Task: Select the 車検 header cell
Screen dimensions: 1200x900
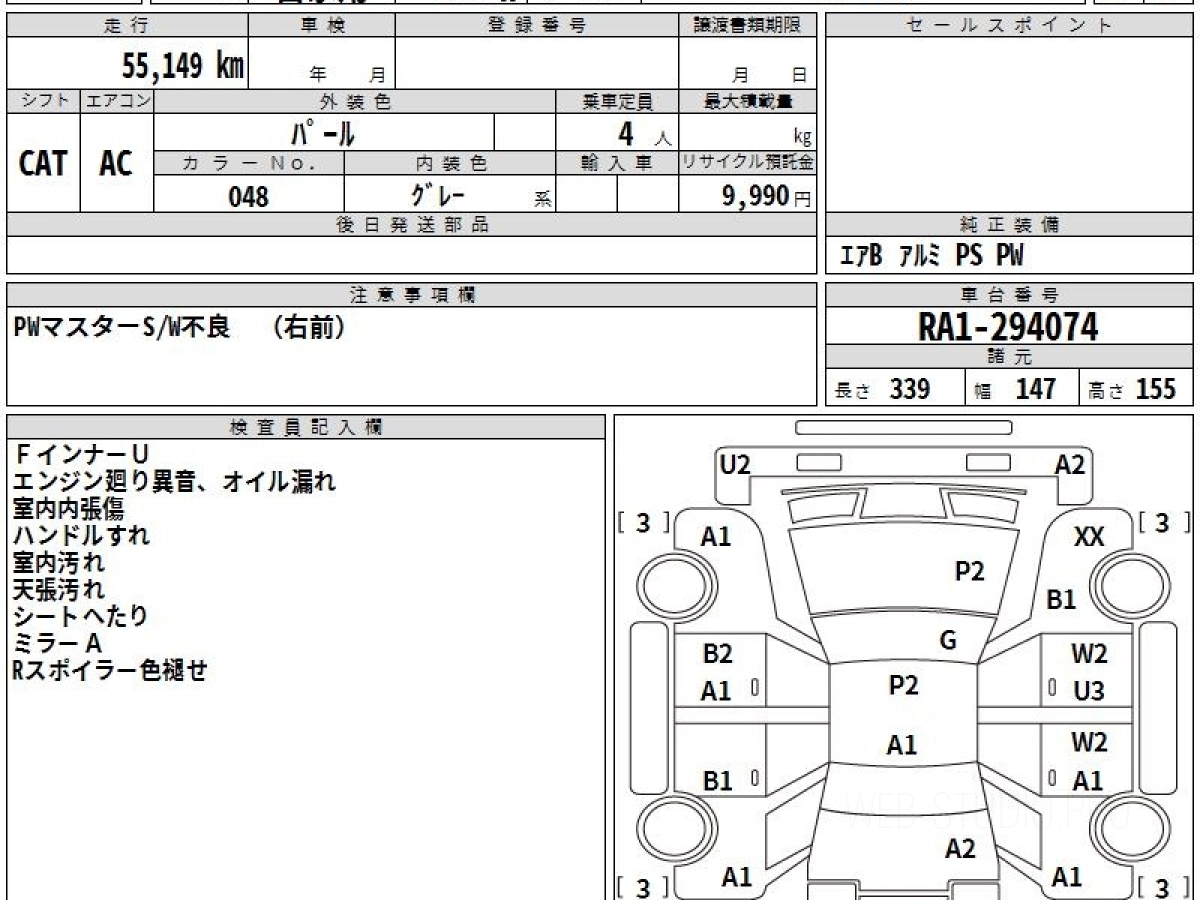Action: [x=322, y=26]
